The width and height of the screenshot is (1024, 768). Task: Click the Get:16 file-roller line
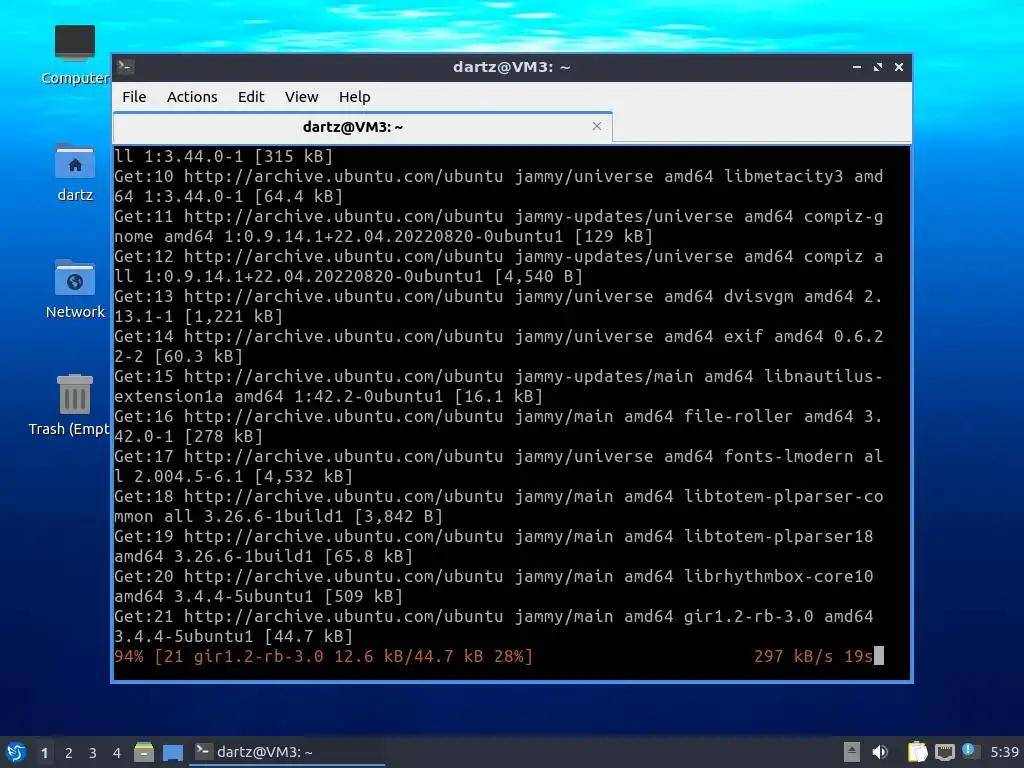click(x=499, y=426)
